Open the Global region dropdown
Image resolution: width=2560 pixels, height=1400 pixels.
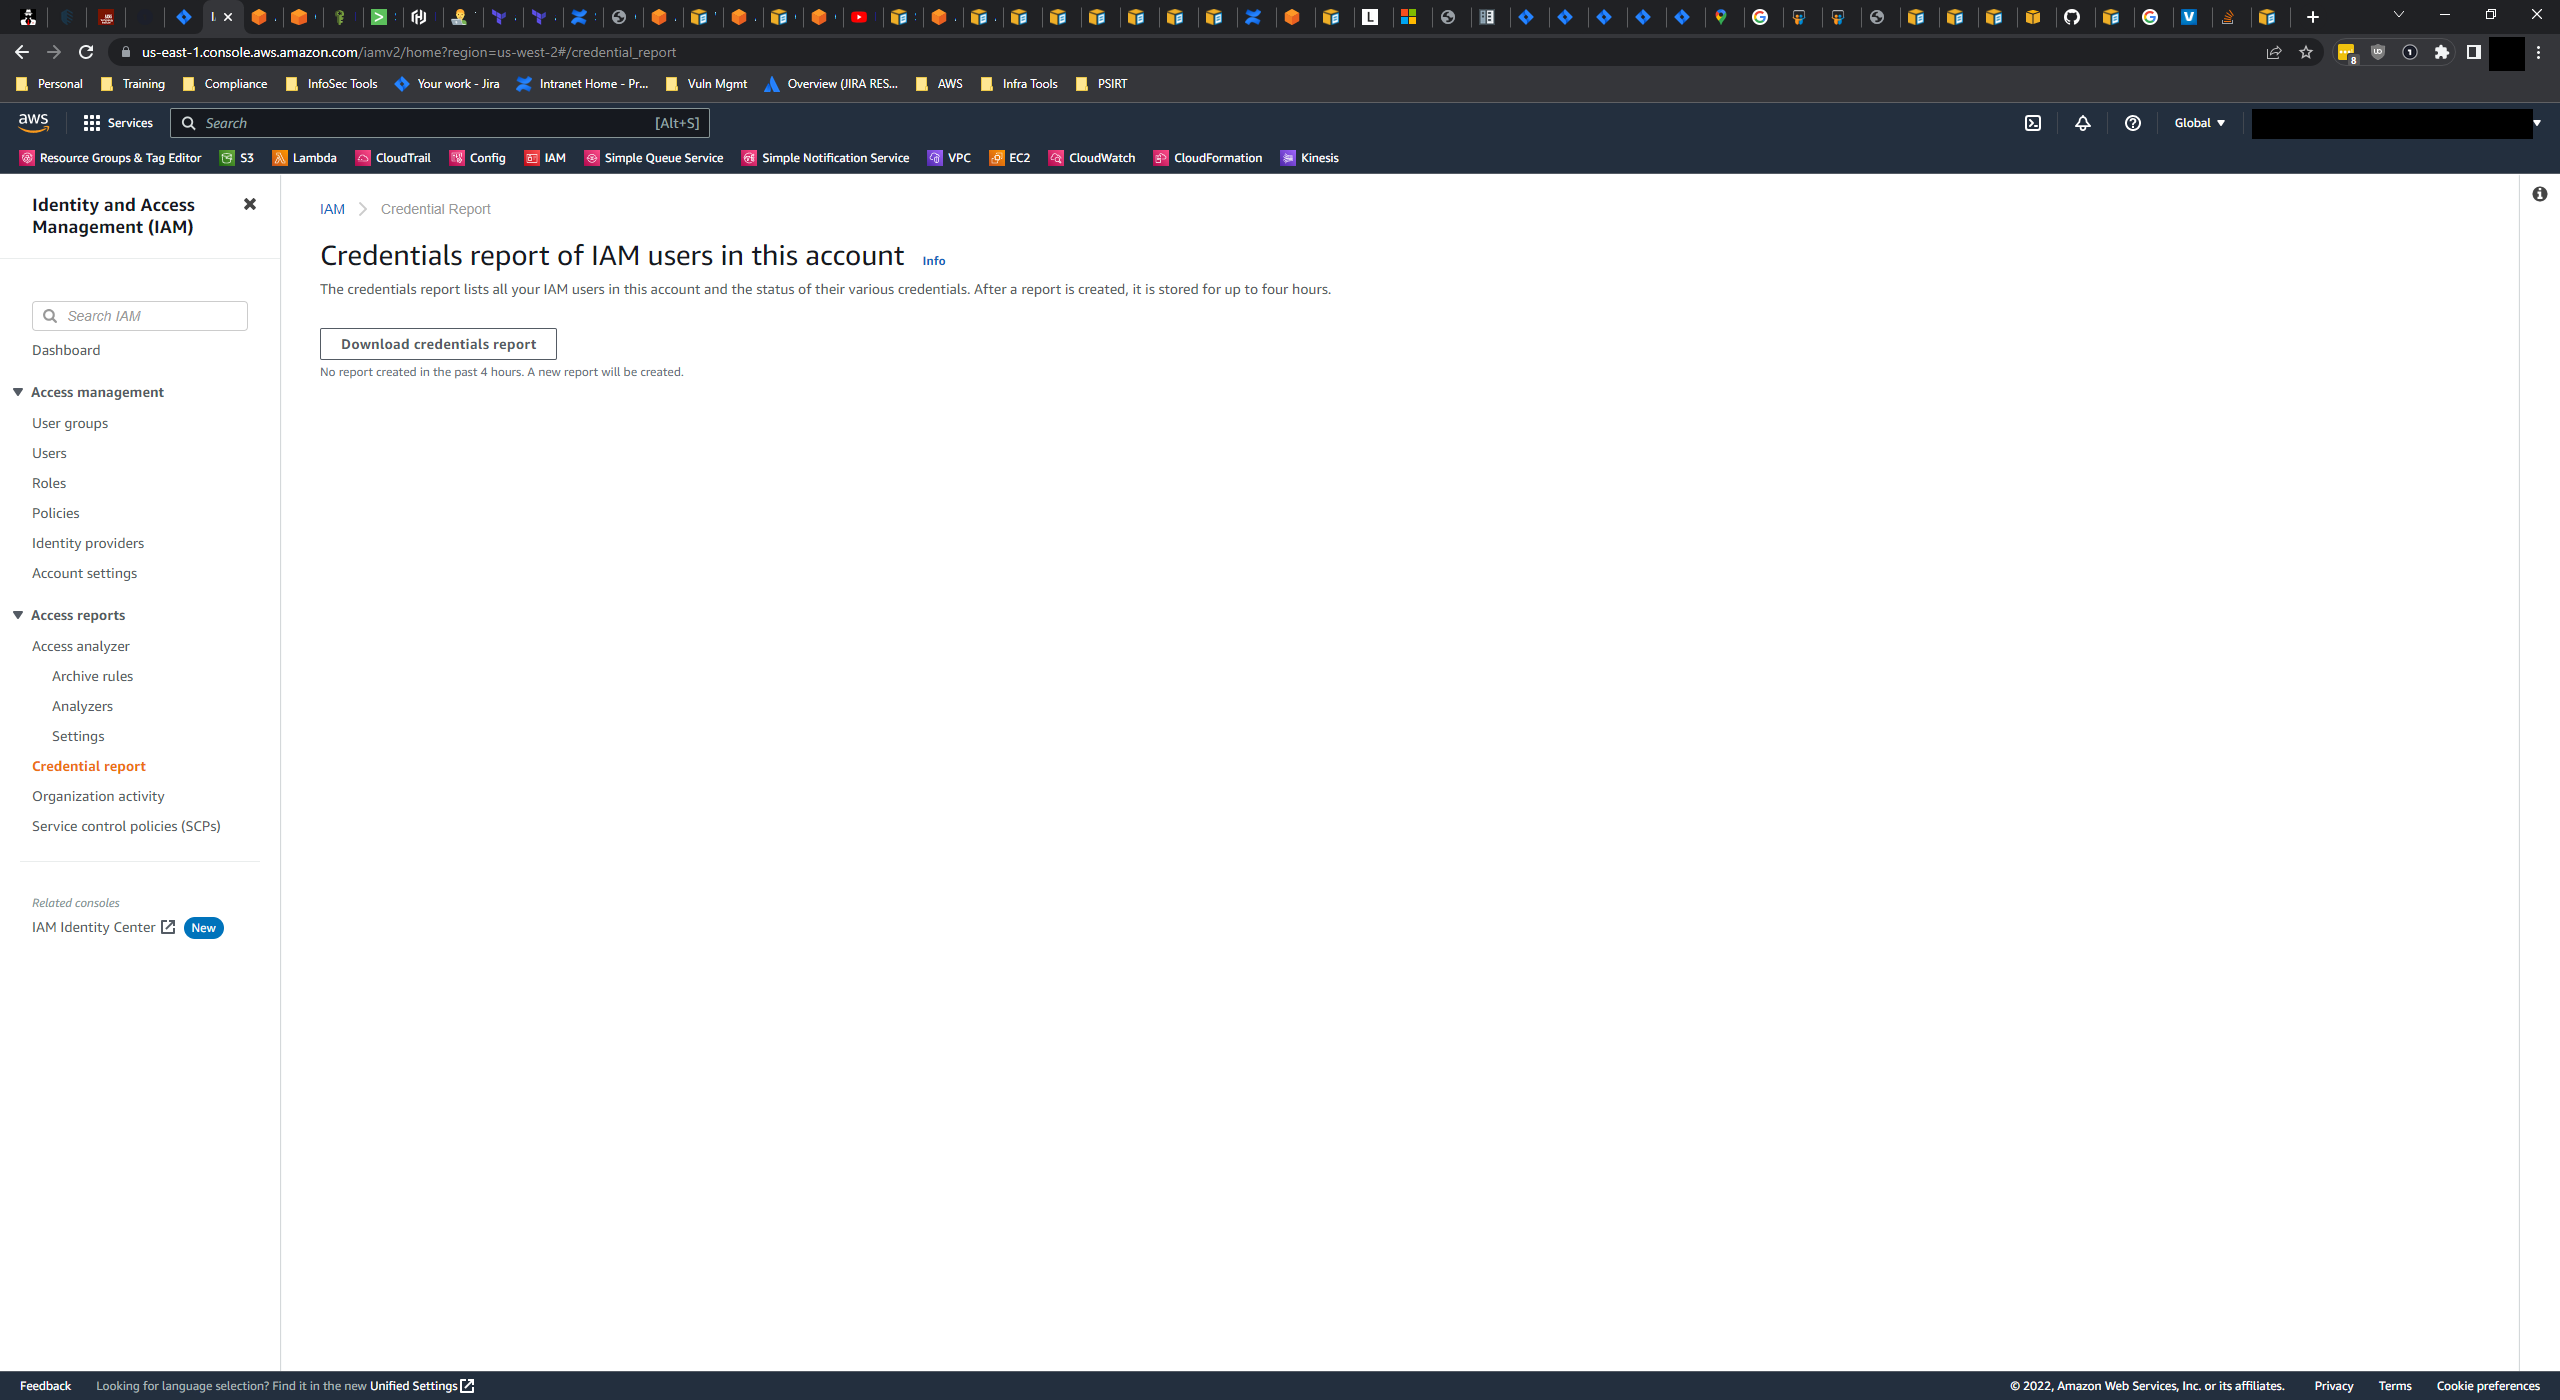click(2199, 123)
